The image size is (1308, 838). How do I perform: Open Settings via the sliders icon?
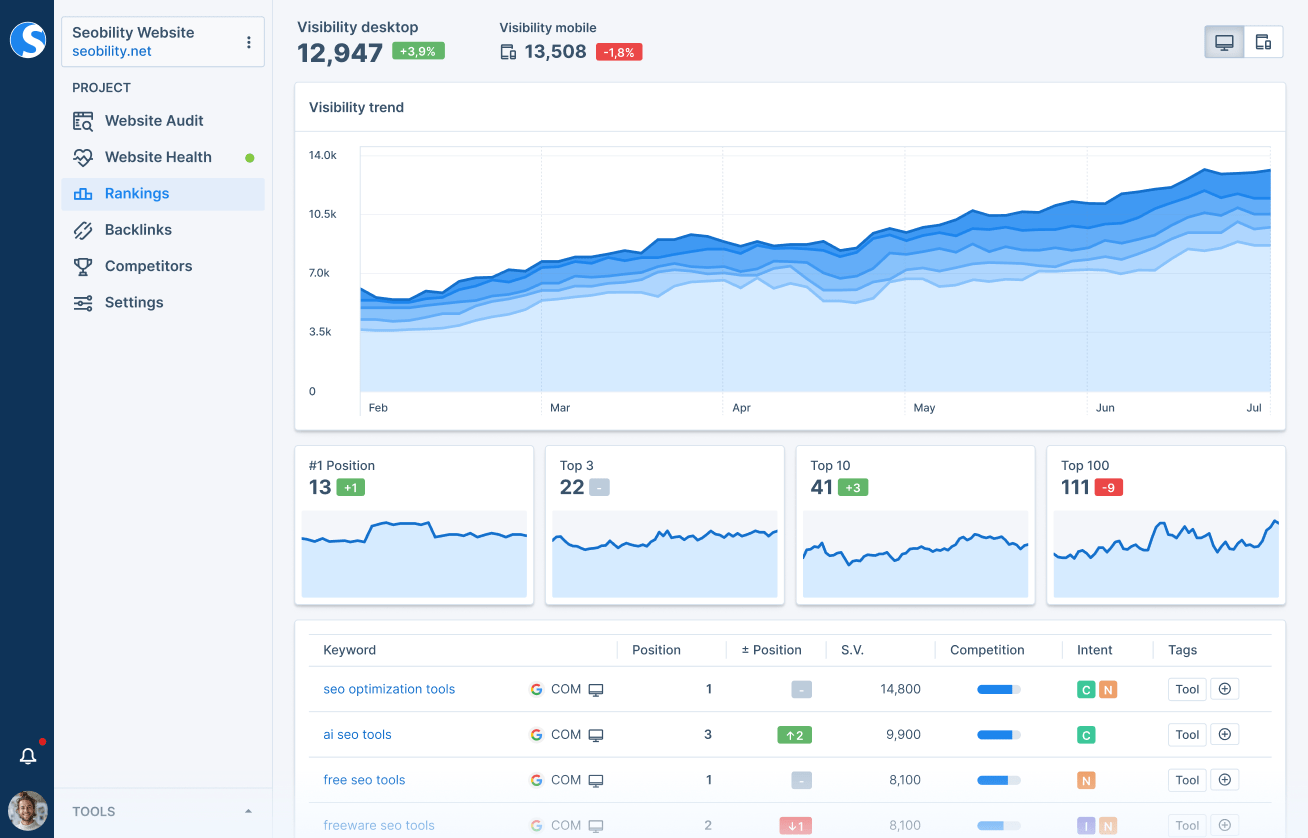point(84,301)
